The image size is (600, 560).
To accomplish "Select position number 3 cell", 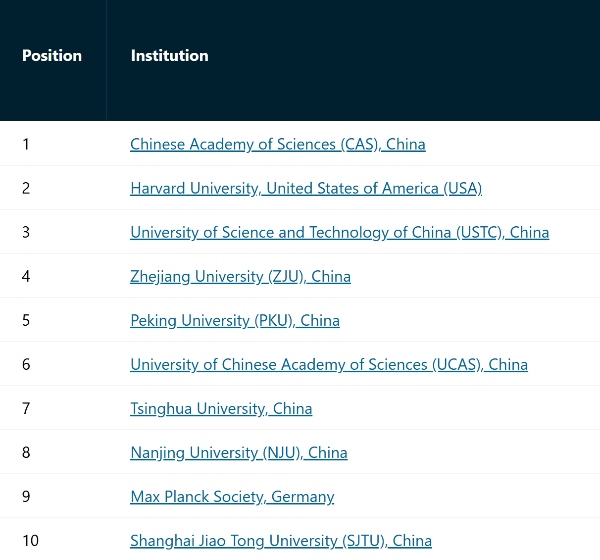I will 53,232.
